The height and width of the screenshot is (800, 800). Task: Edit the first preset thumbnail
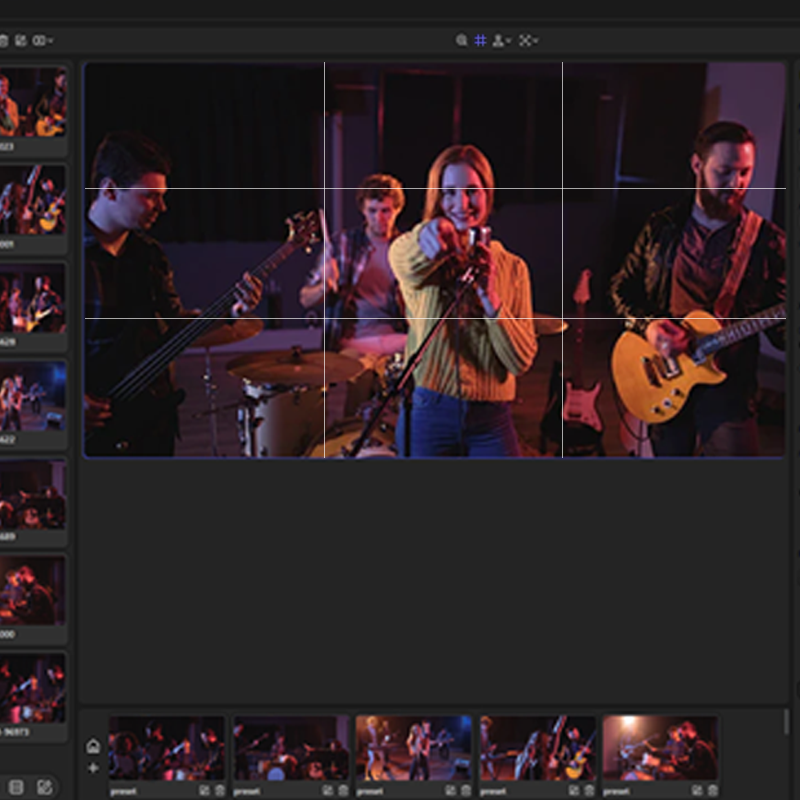pos(204,790)
